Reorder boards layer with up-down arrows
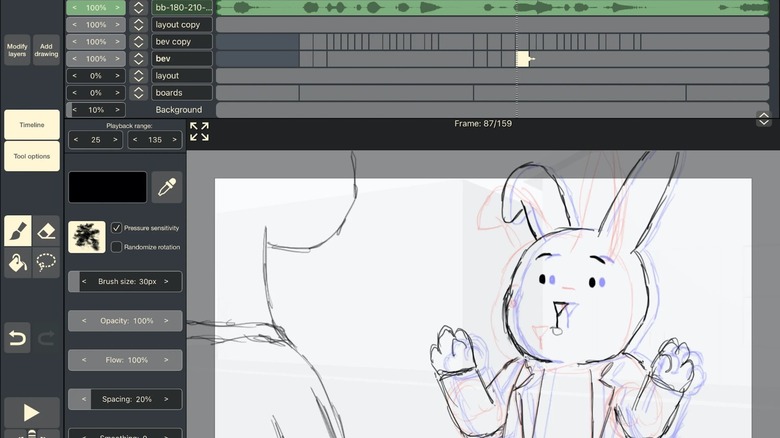Screen dimensions: 780x438 tap(138, 93)
